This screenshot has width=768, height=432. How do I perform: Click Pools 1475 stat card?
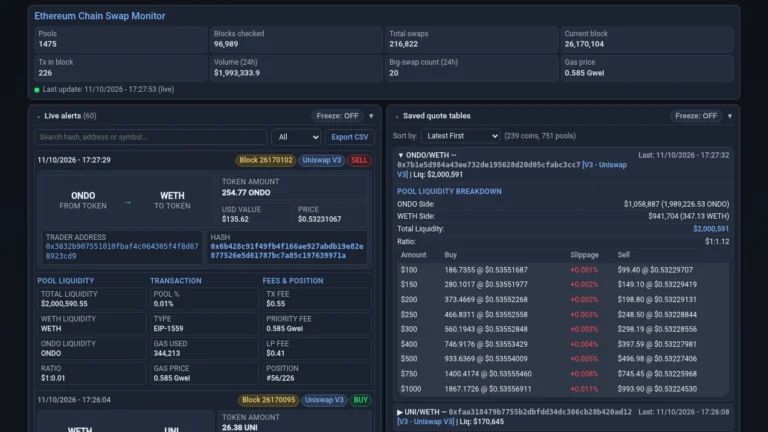pyautogui.click(x=121, y=39)
